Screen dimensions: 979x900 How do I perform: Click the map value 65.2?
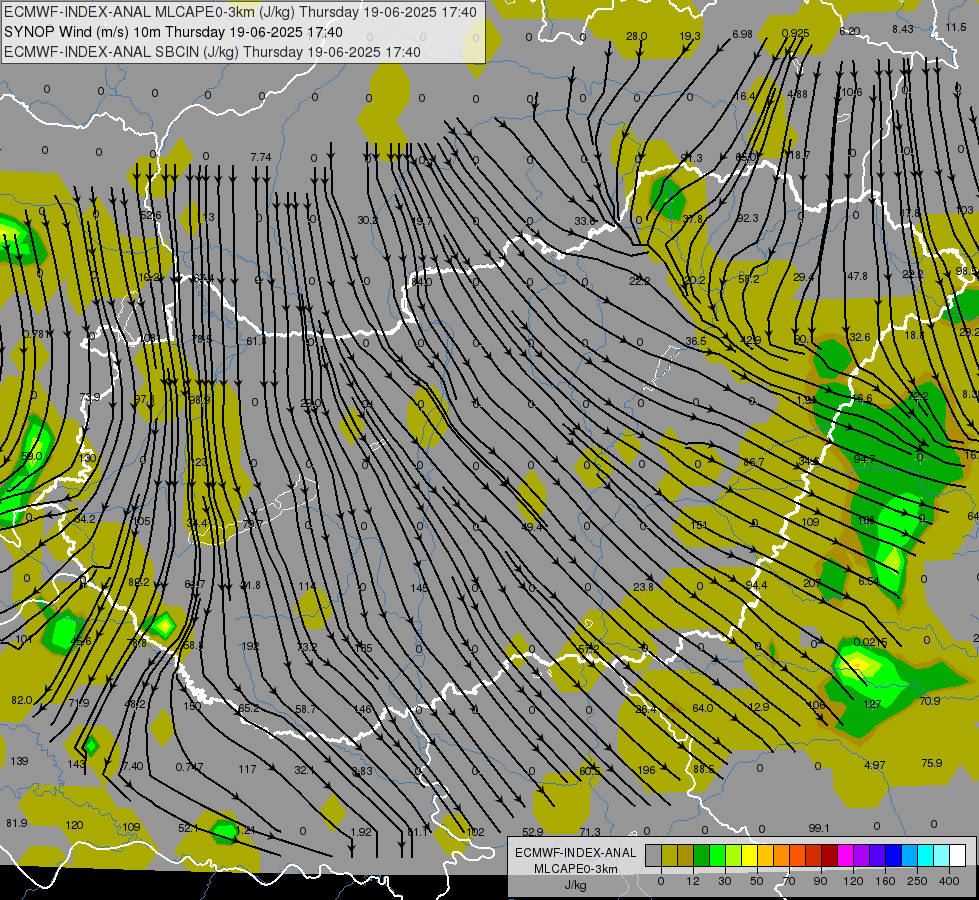pyautogui.click(x=248, y=708)
